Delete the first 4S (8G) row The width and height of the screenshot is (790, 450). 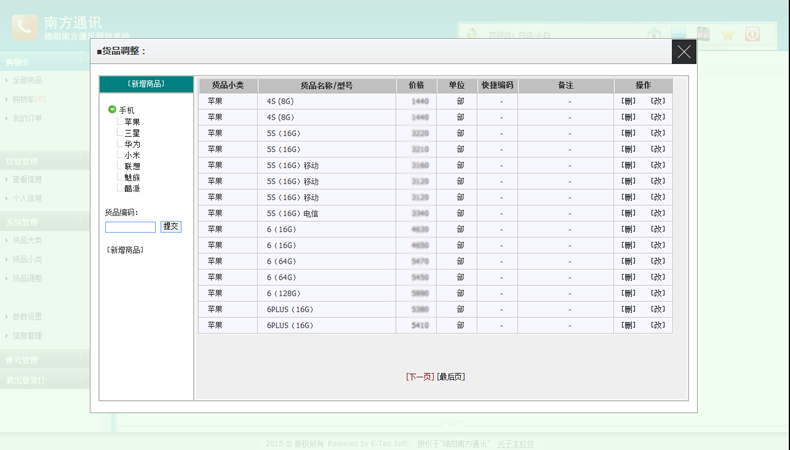(628, 101)
